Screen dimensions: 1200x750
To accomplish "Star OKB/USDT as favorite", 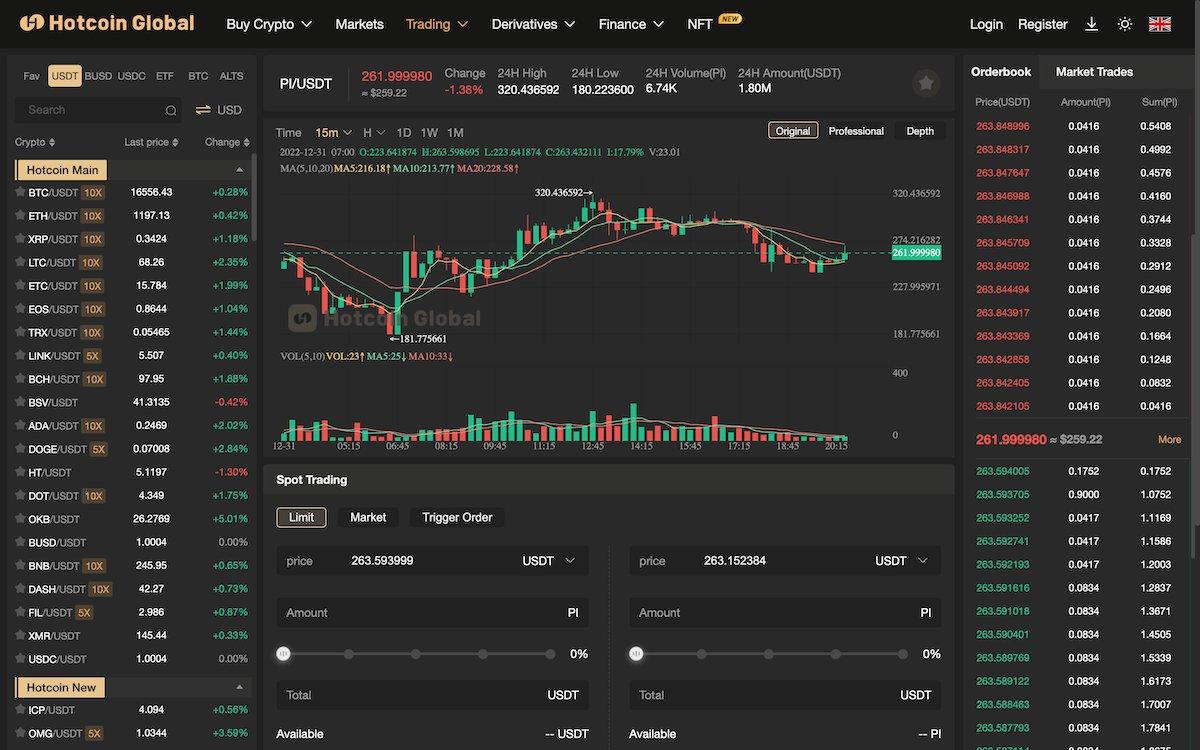I will pos(19,519).
